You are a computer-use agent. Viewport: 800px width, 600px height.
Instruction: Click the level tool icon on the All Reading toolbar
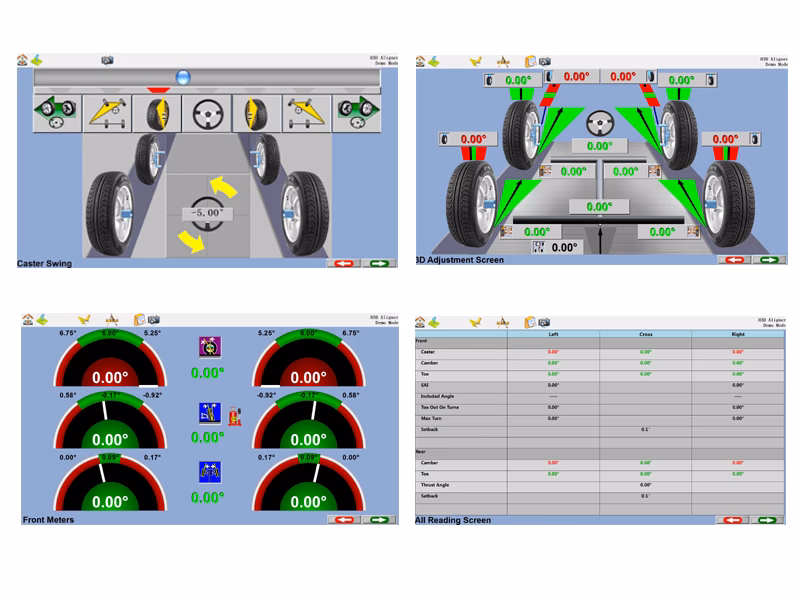(x=504, y=320)
